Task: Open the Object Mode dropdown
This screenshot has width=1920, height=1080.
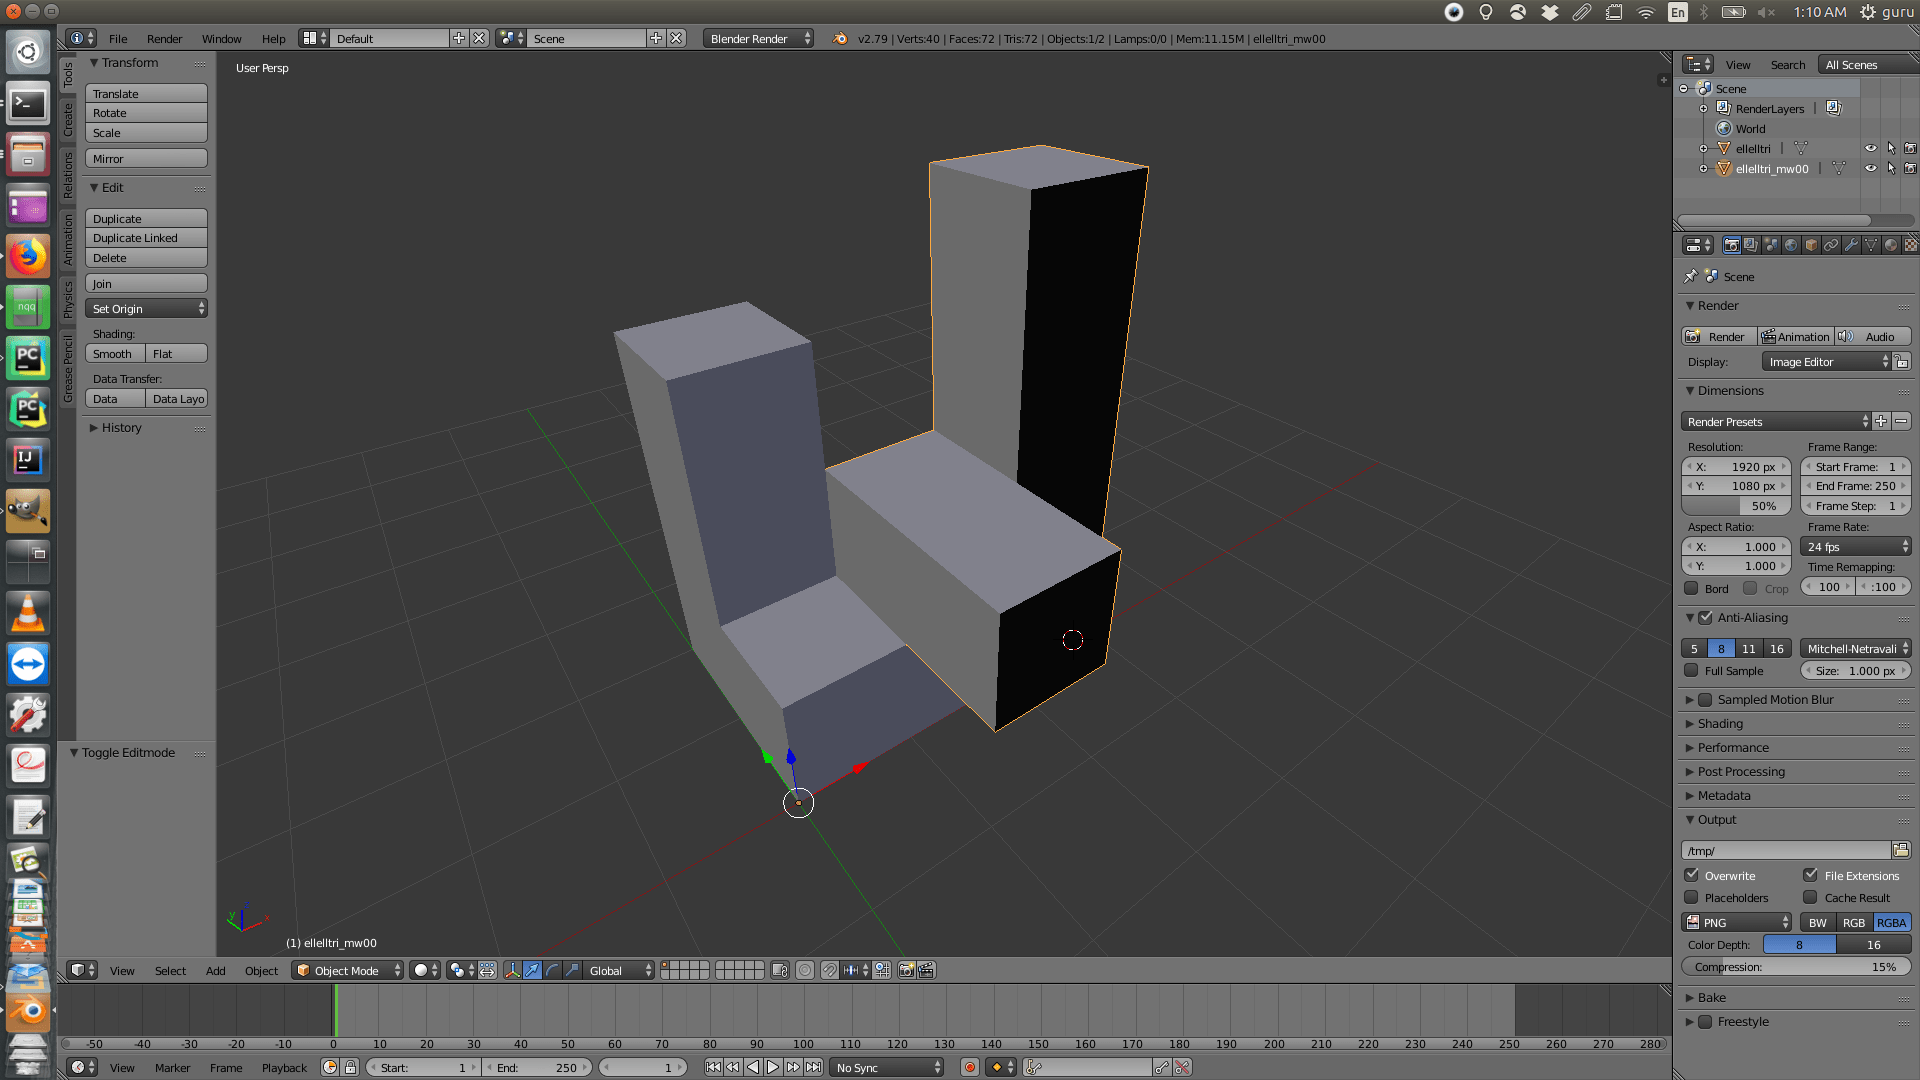Action: point(348,970)
